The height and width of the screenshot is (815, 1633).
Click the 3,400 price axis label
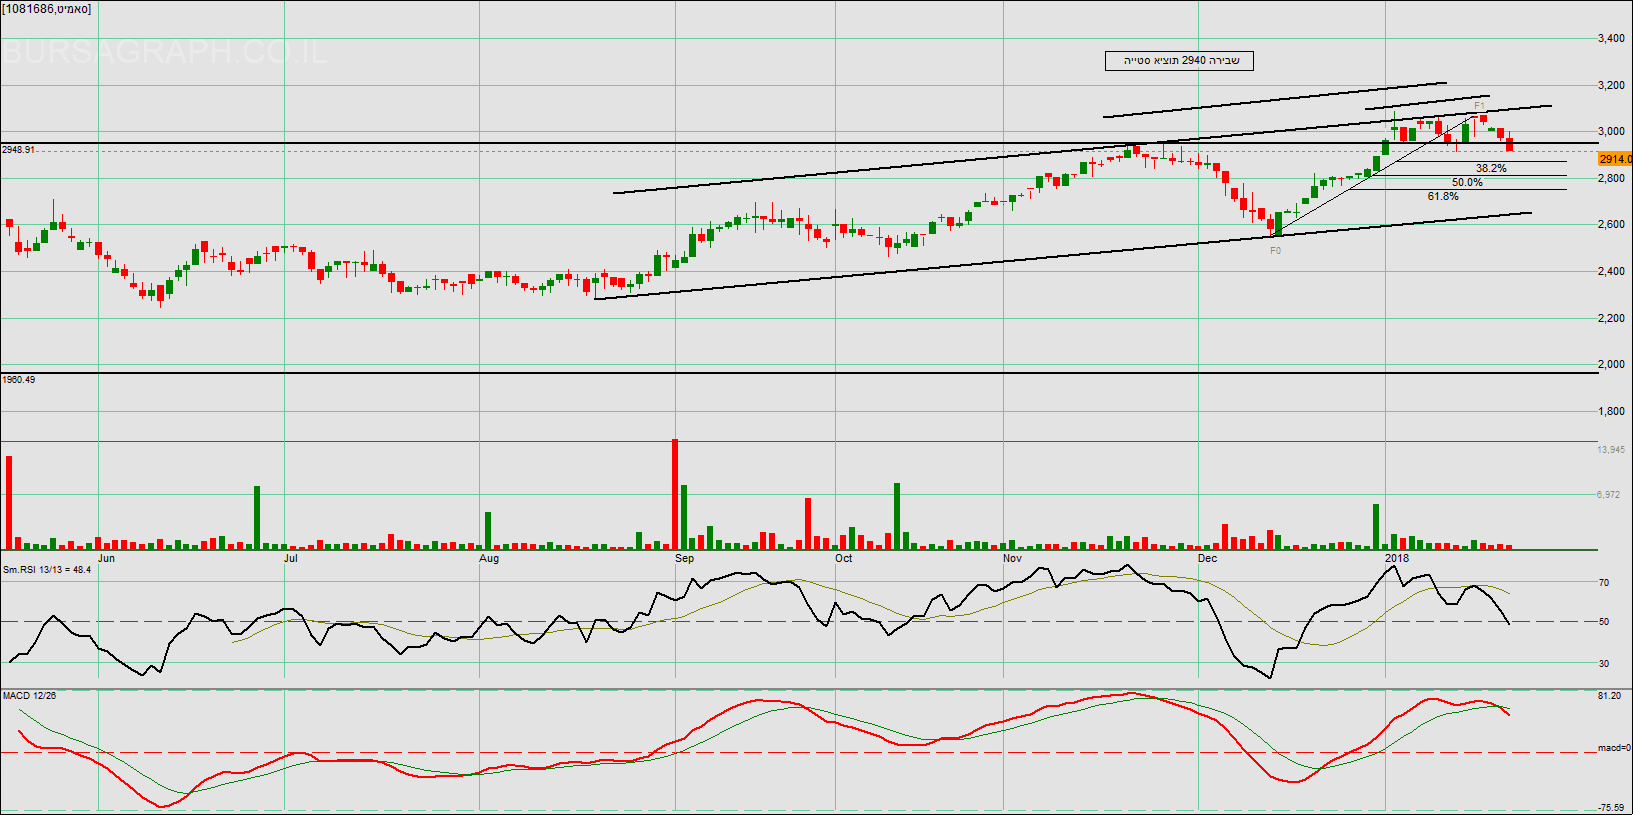coord(1611,39)
